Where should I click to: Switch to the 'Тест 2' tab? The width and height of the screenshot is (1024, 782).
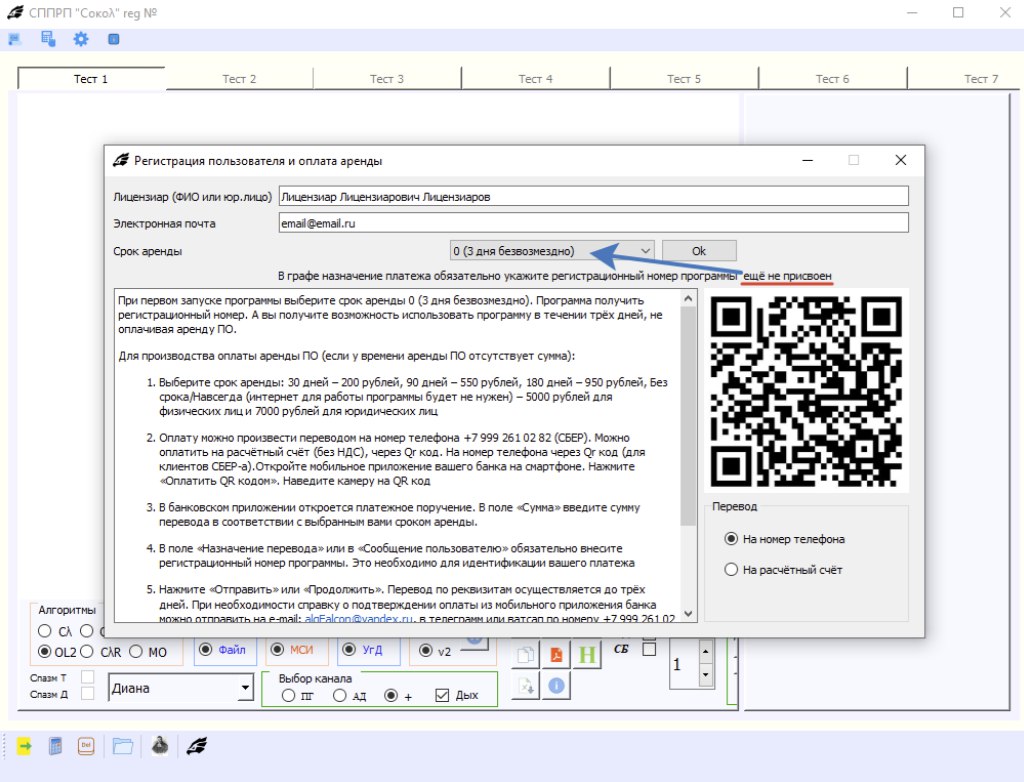239,79
